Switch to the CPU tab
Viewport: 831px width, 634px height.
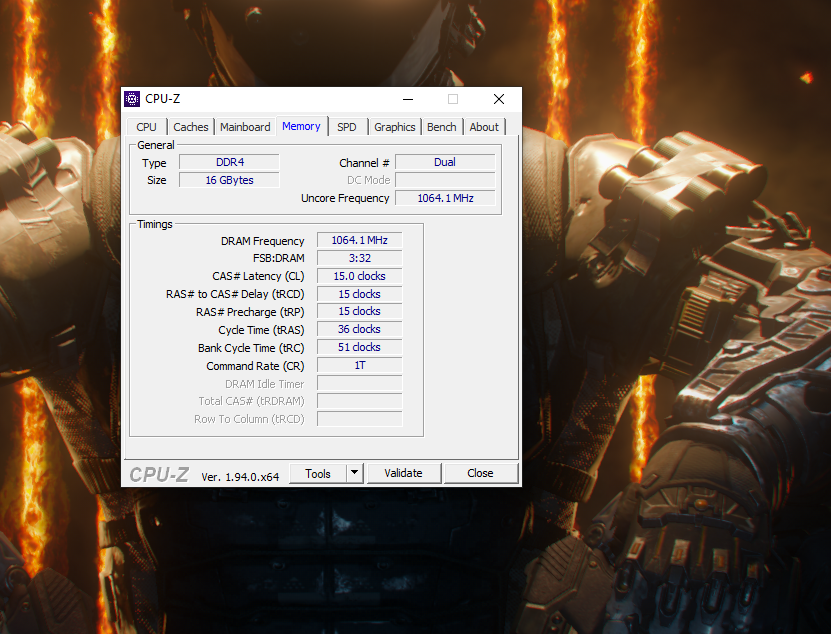[146, 127]
